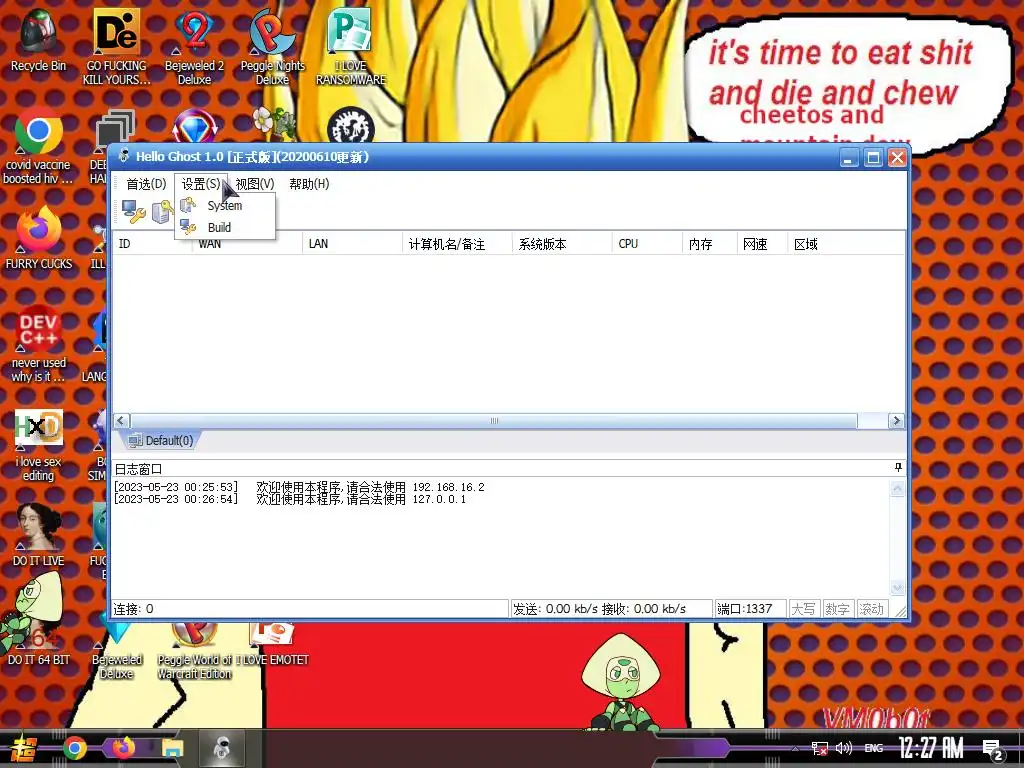1024x768 pixels.
Task: Choose System from the settings menu
Action: point(225,206)
